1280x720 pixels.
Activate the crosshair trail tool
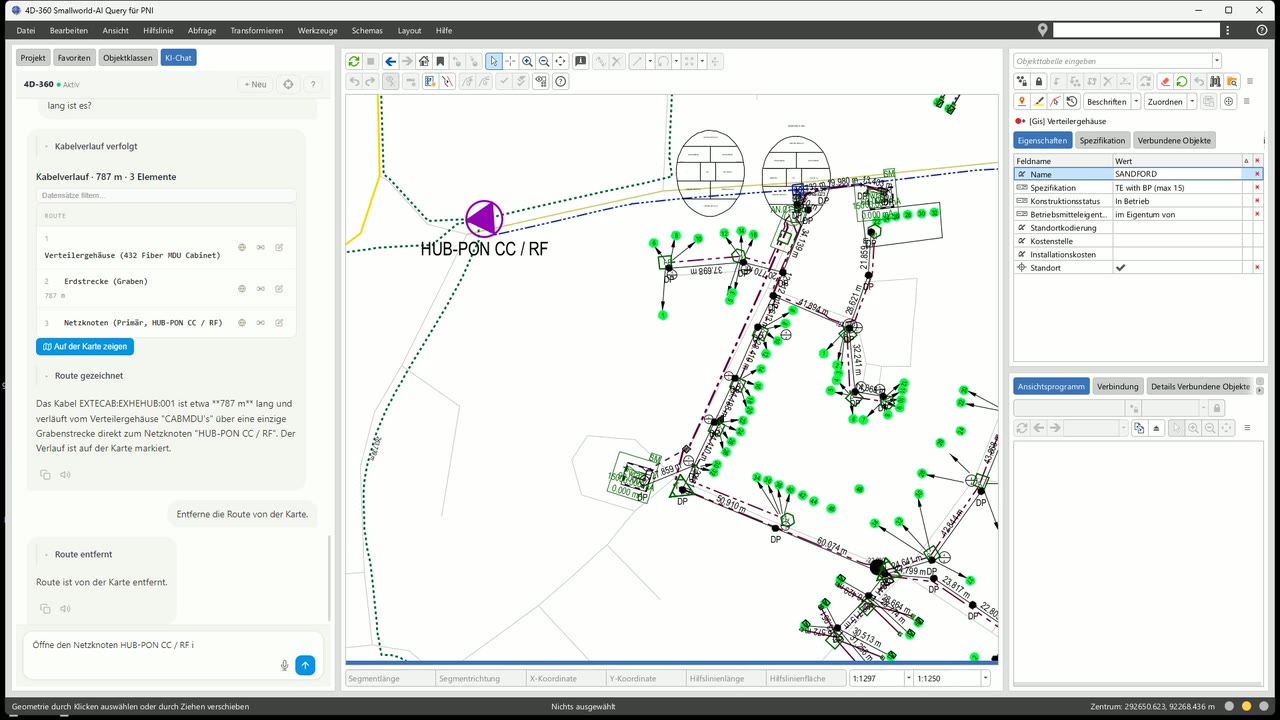click(x=510, y=61)
